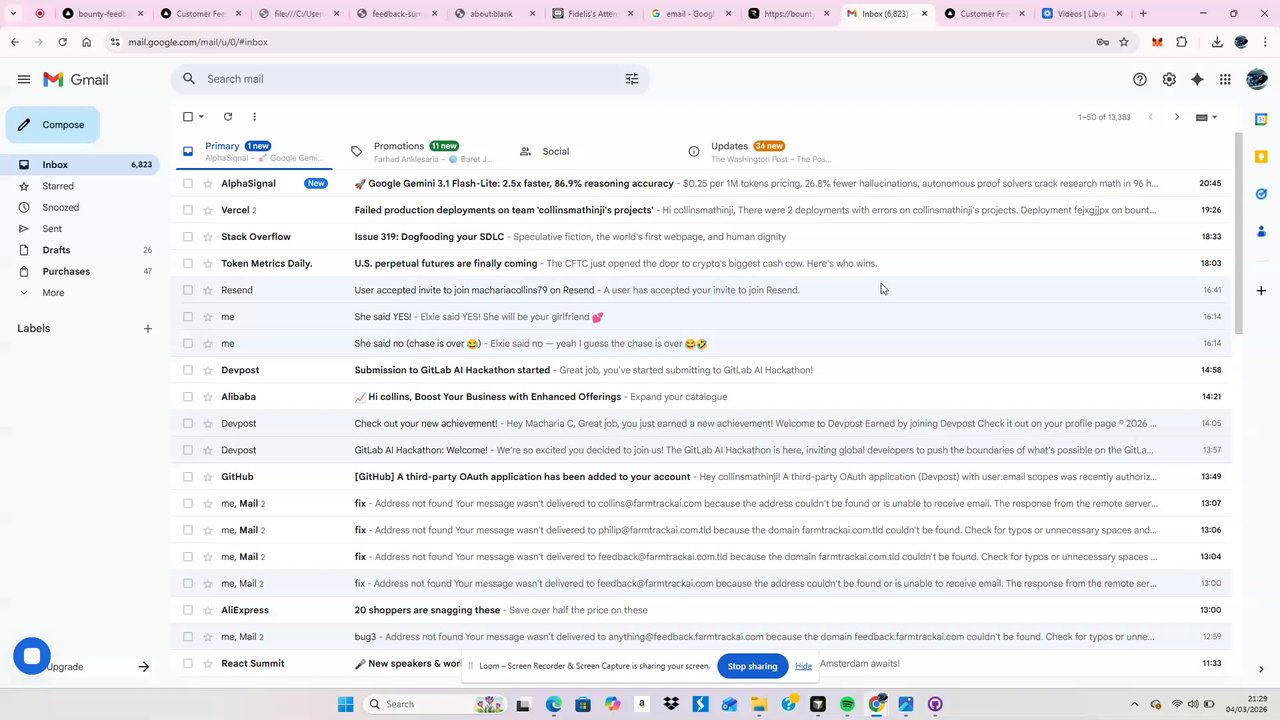
Task: Open the More options menu beside Refresh
Action: point(254,117)
